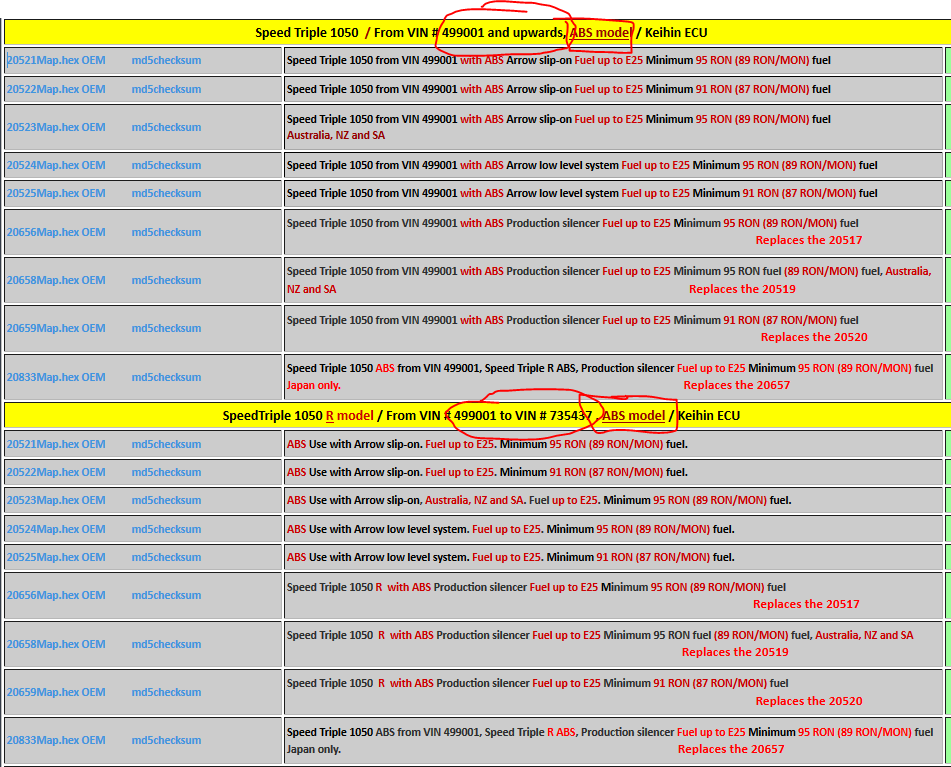Click md5checksum beside 20523Map.hex in R model section

click(166, 500)
